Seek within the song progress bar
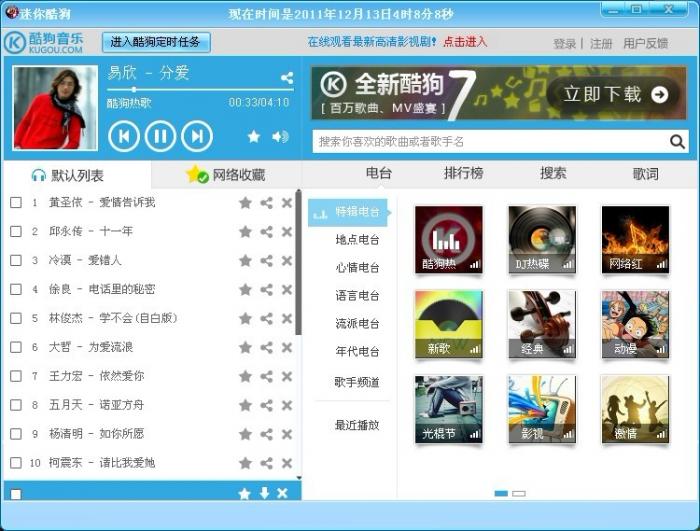Screen dimensions: 700x531 [x=200, y=90]
